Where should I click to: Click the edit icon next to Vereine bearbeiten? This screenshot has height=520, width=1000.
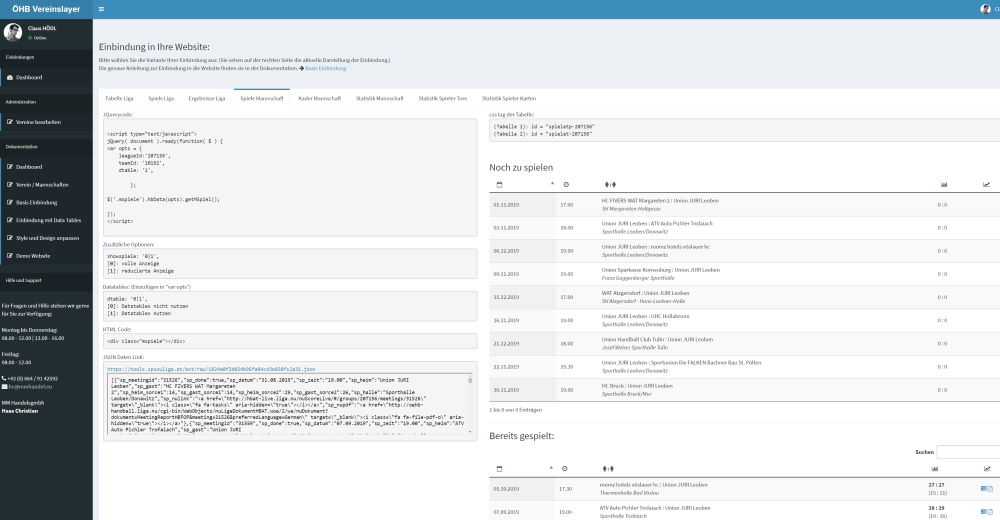tap(10, 122)
